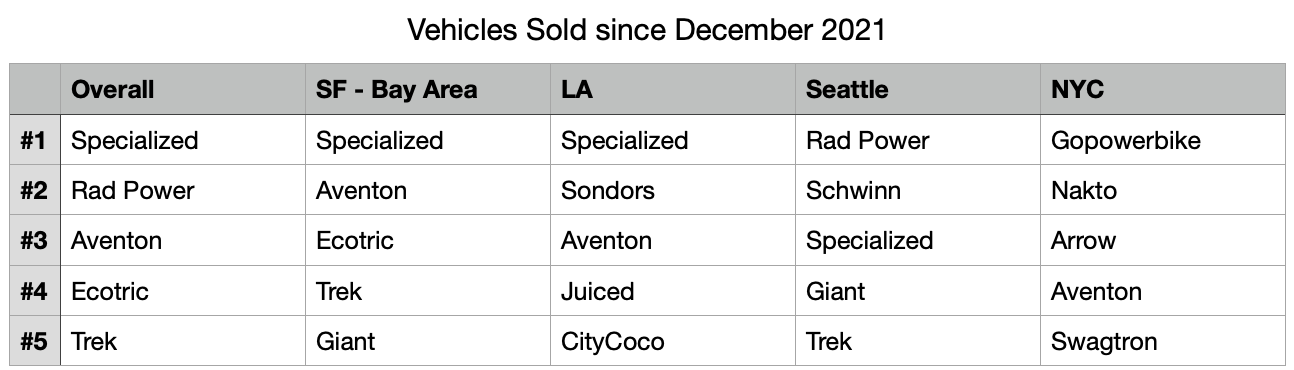Screen dimensions: 1294x370
Task: Select Rad Power in the Overall column
Action: (183, 190)
